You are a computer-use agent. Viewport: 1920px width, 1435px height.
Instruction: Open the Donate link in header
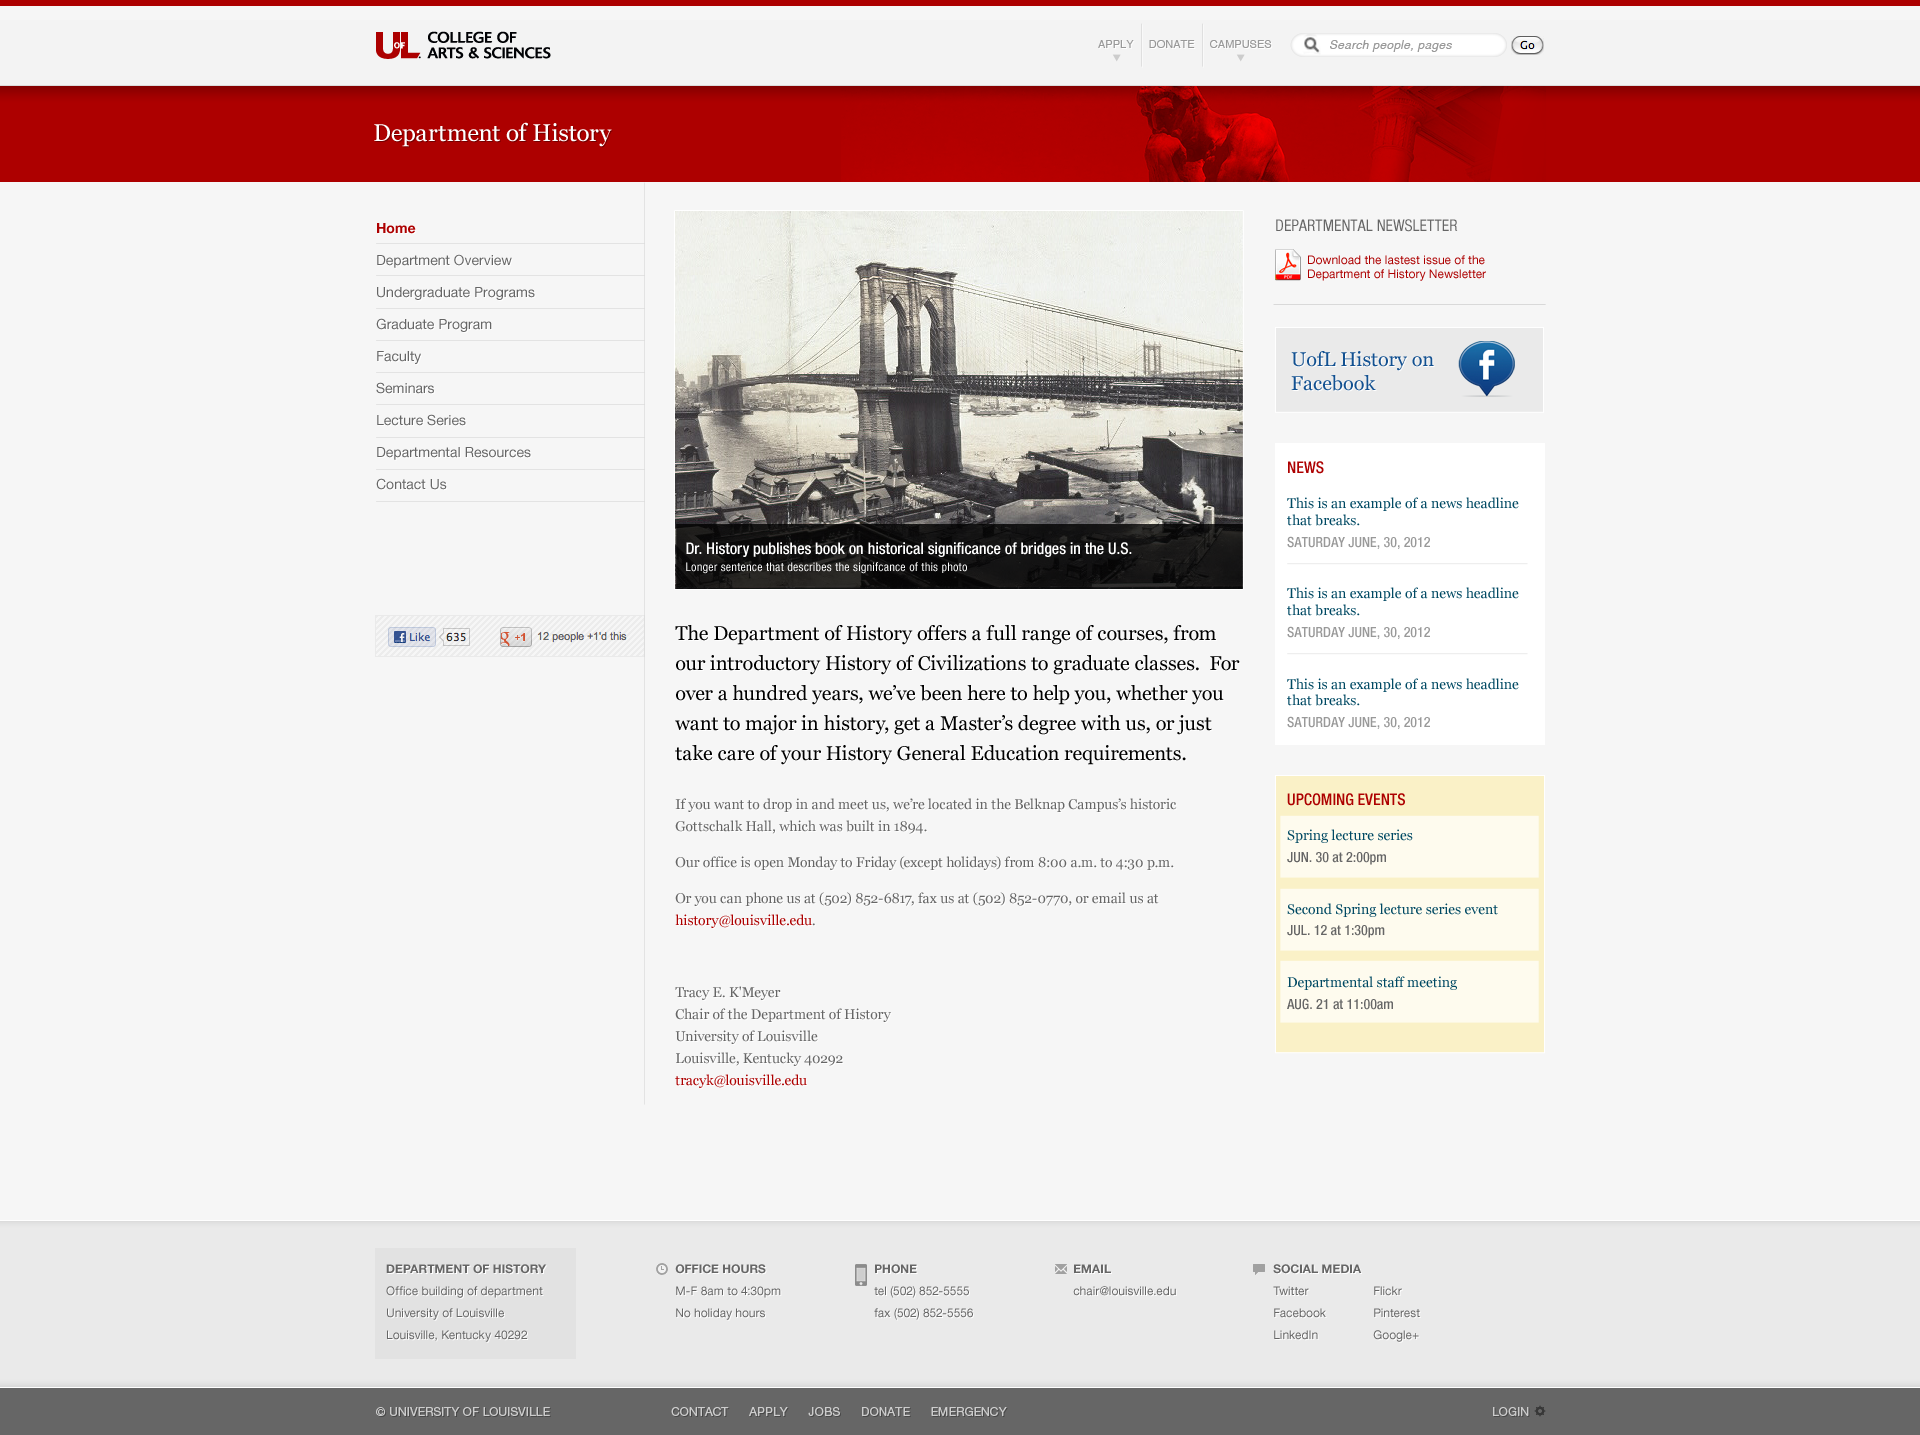[1171, 44]
